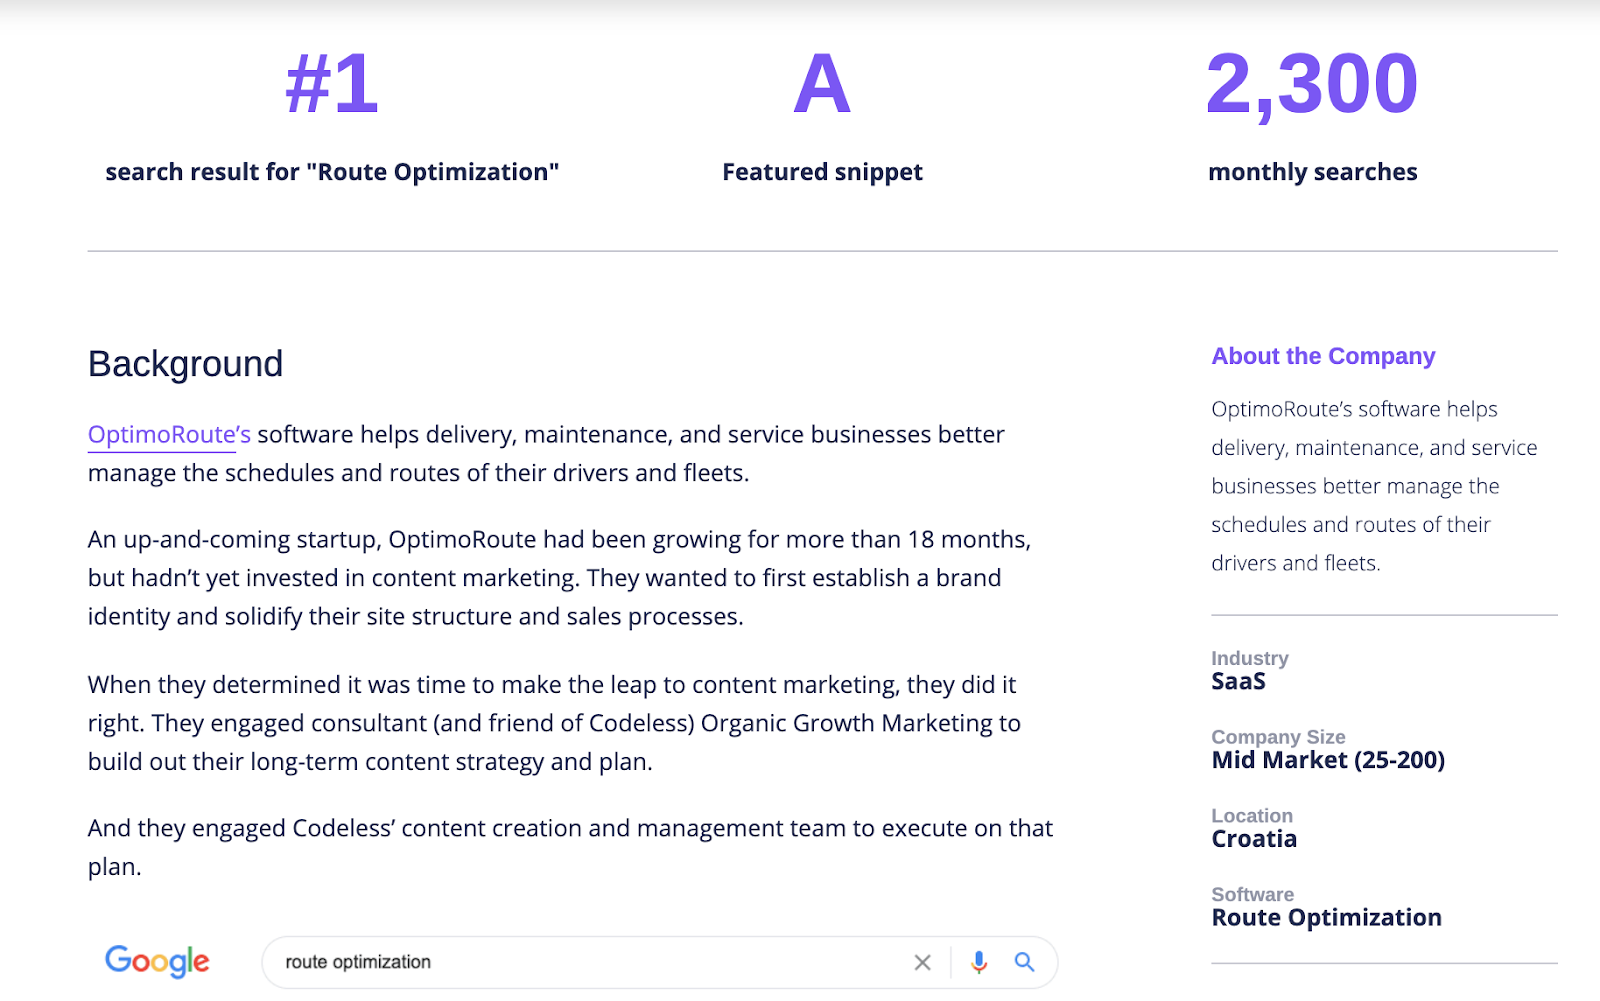
Task: Click the Industry label in sidebar
Action: (1250, 658)
